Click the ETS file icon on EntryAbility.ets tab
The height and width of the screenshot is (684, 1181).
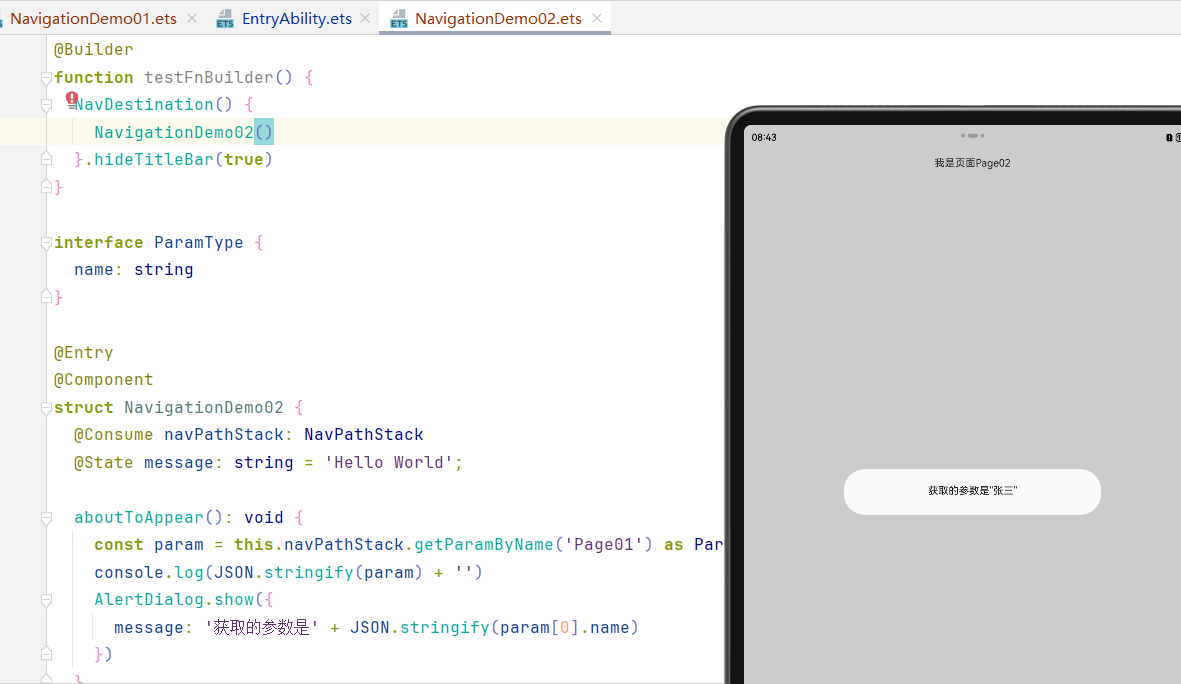click(x=225, y=17)
